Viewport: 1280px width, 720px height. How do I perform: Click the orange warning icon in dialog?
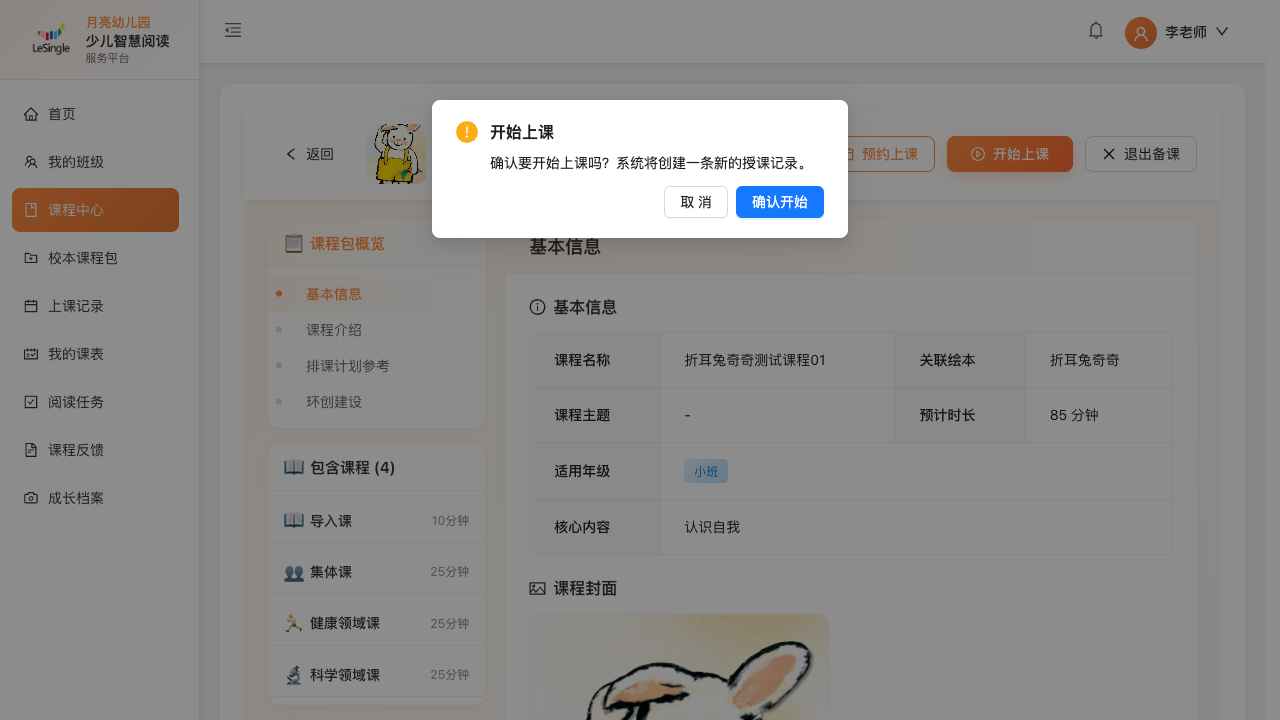[x=467, y=132]
